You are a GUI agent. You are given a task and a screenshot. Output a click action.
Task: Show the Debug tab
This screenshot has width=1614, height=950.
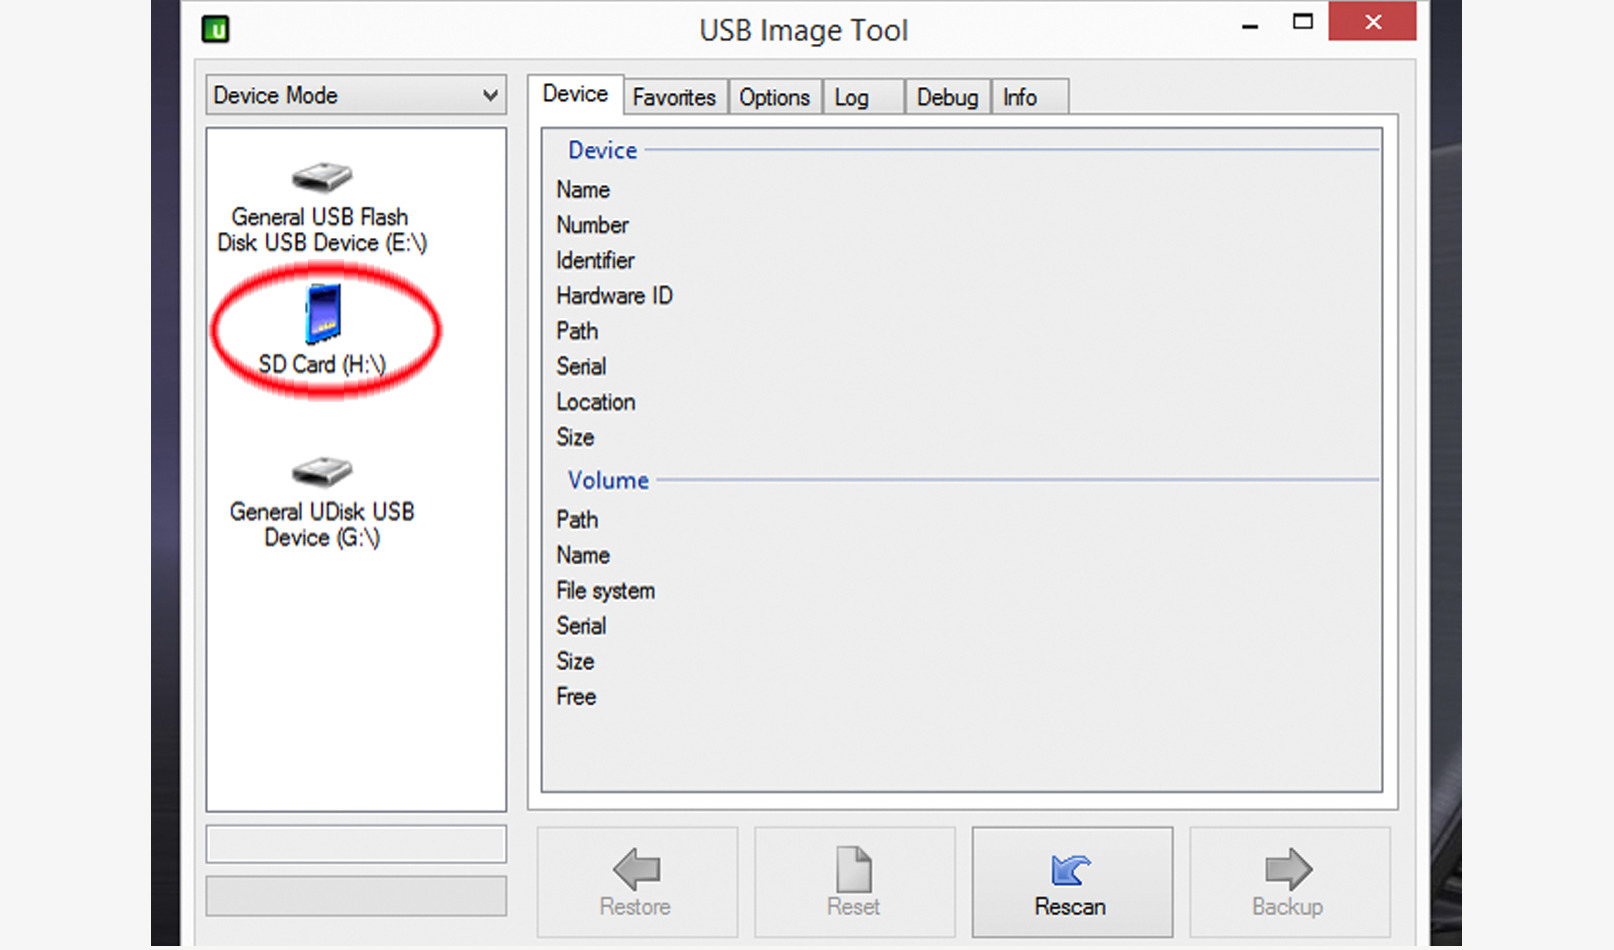(x=947, y=97)
